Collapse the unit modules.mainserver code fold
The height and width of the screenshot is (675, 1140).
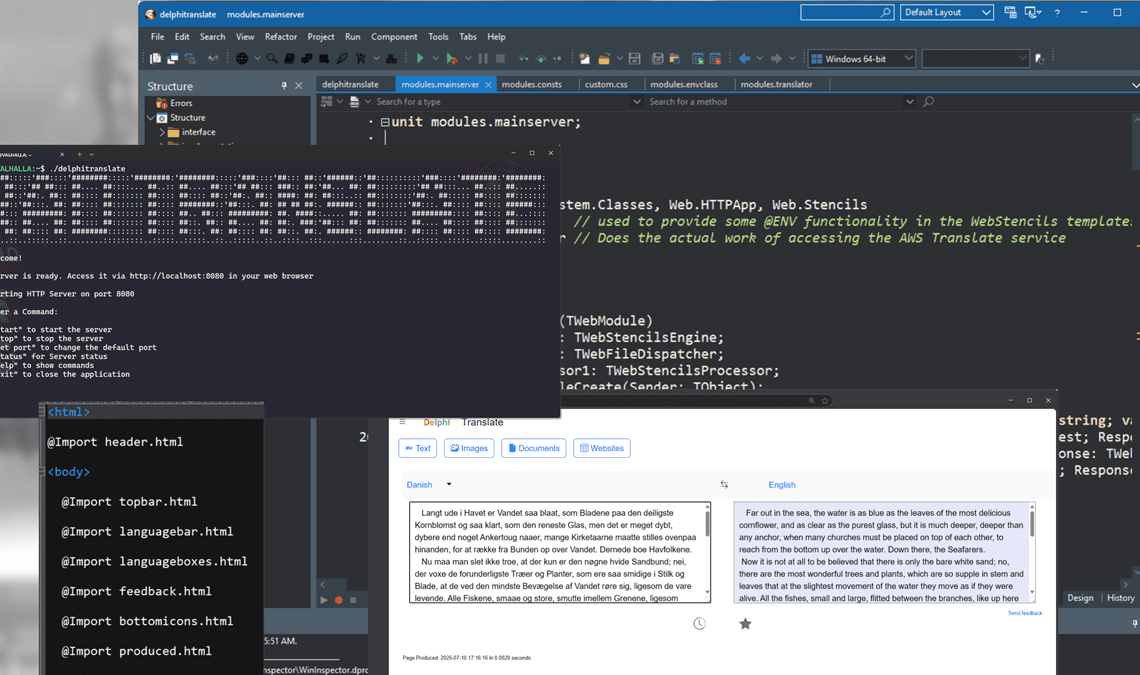coord(385,122)
